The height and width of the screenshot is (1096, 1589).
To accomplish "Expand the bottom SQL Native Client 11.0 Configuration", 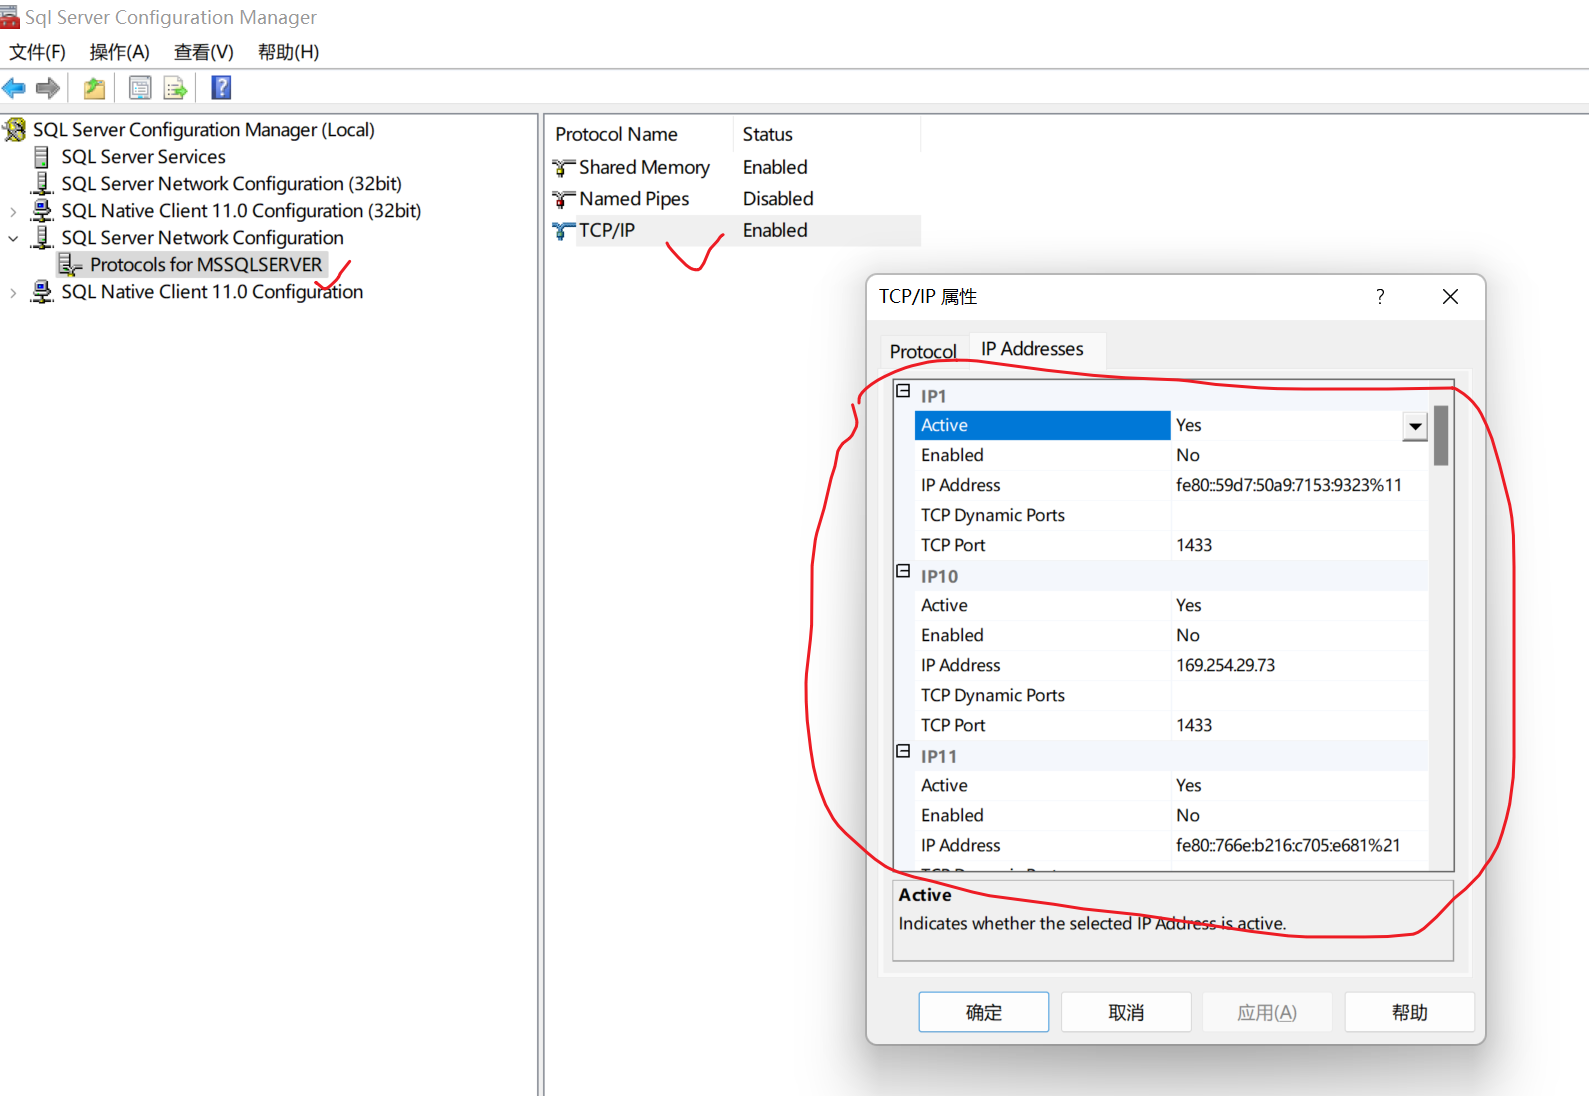I will [13, 292].
